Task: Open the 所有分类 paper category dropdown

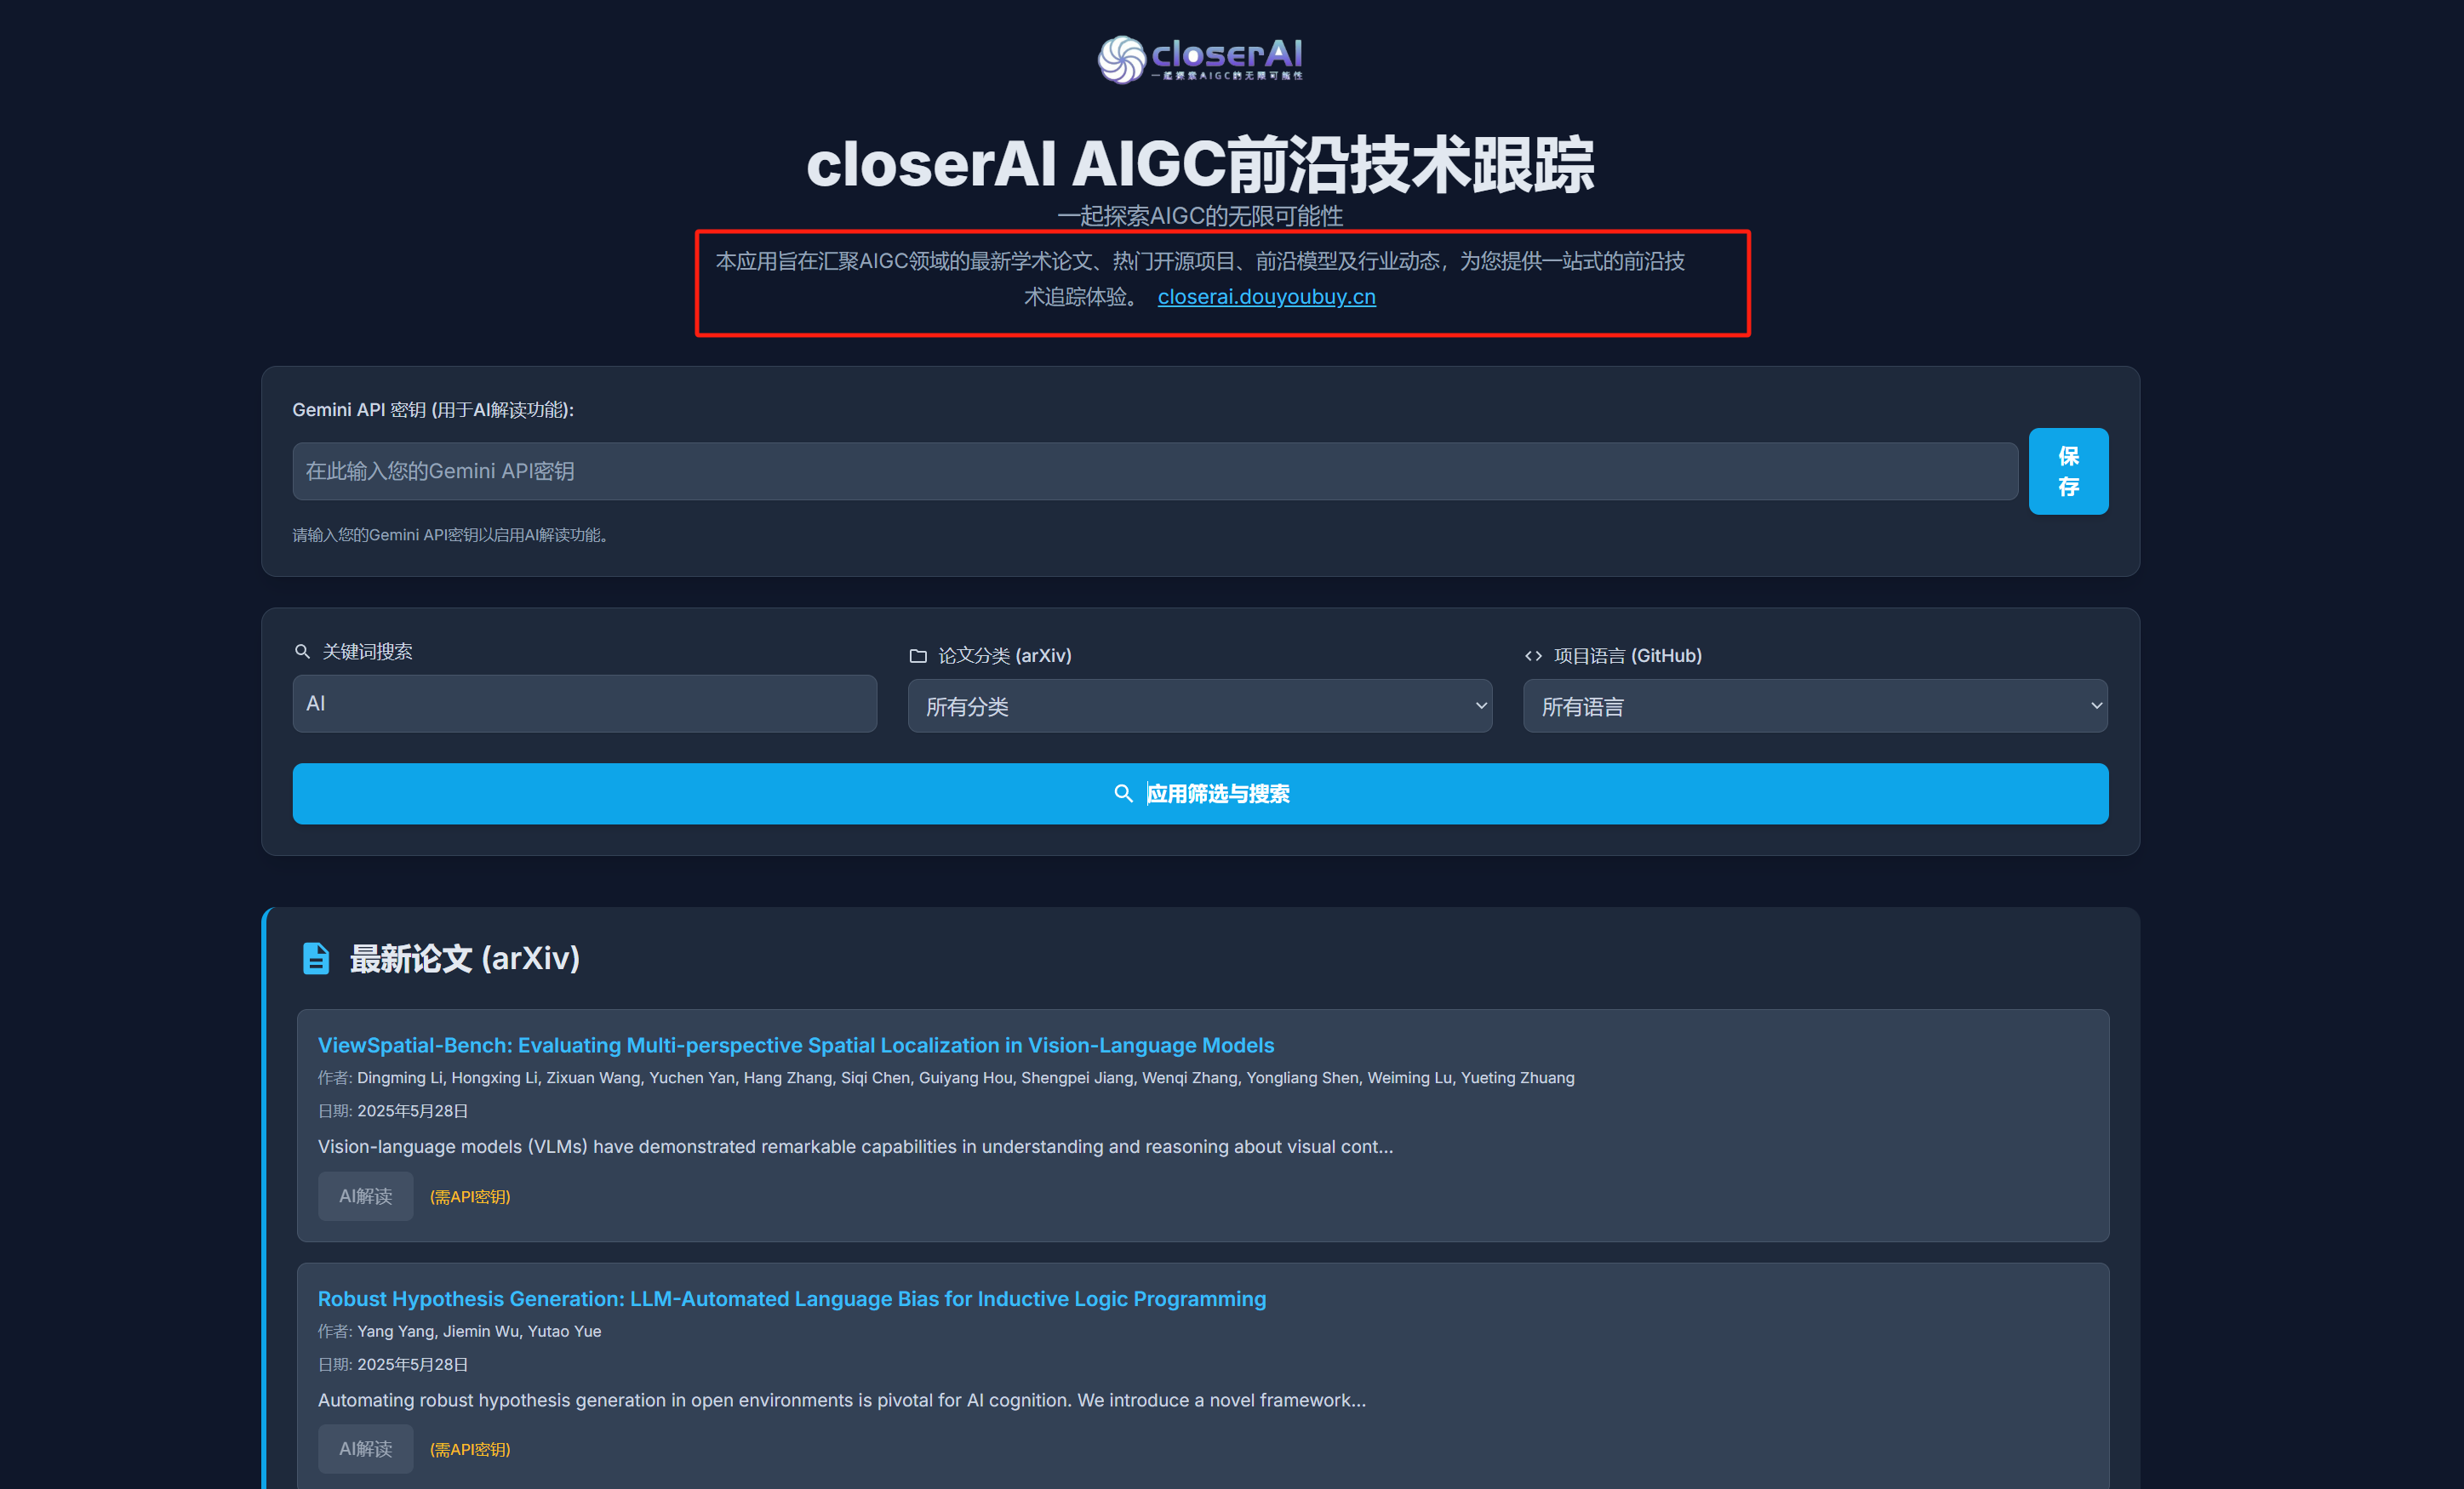Action: click(x=1200, y=706)
